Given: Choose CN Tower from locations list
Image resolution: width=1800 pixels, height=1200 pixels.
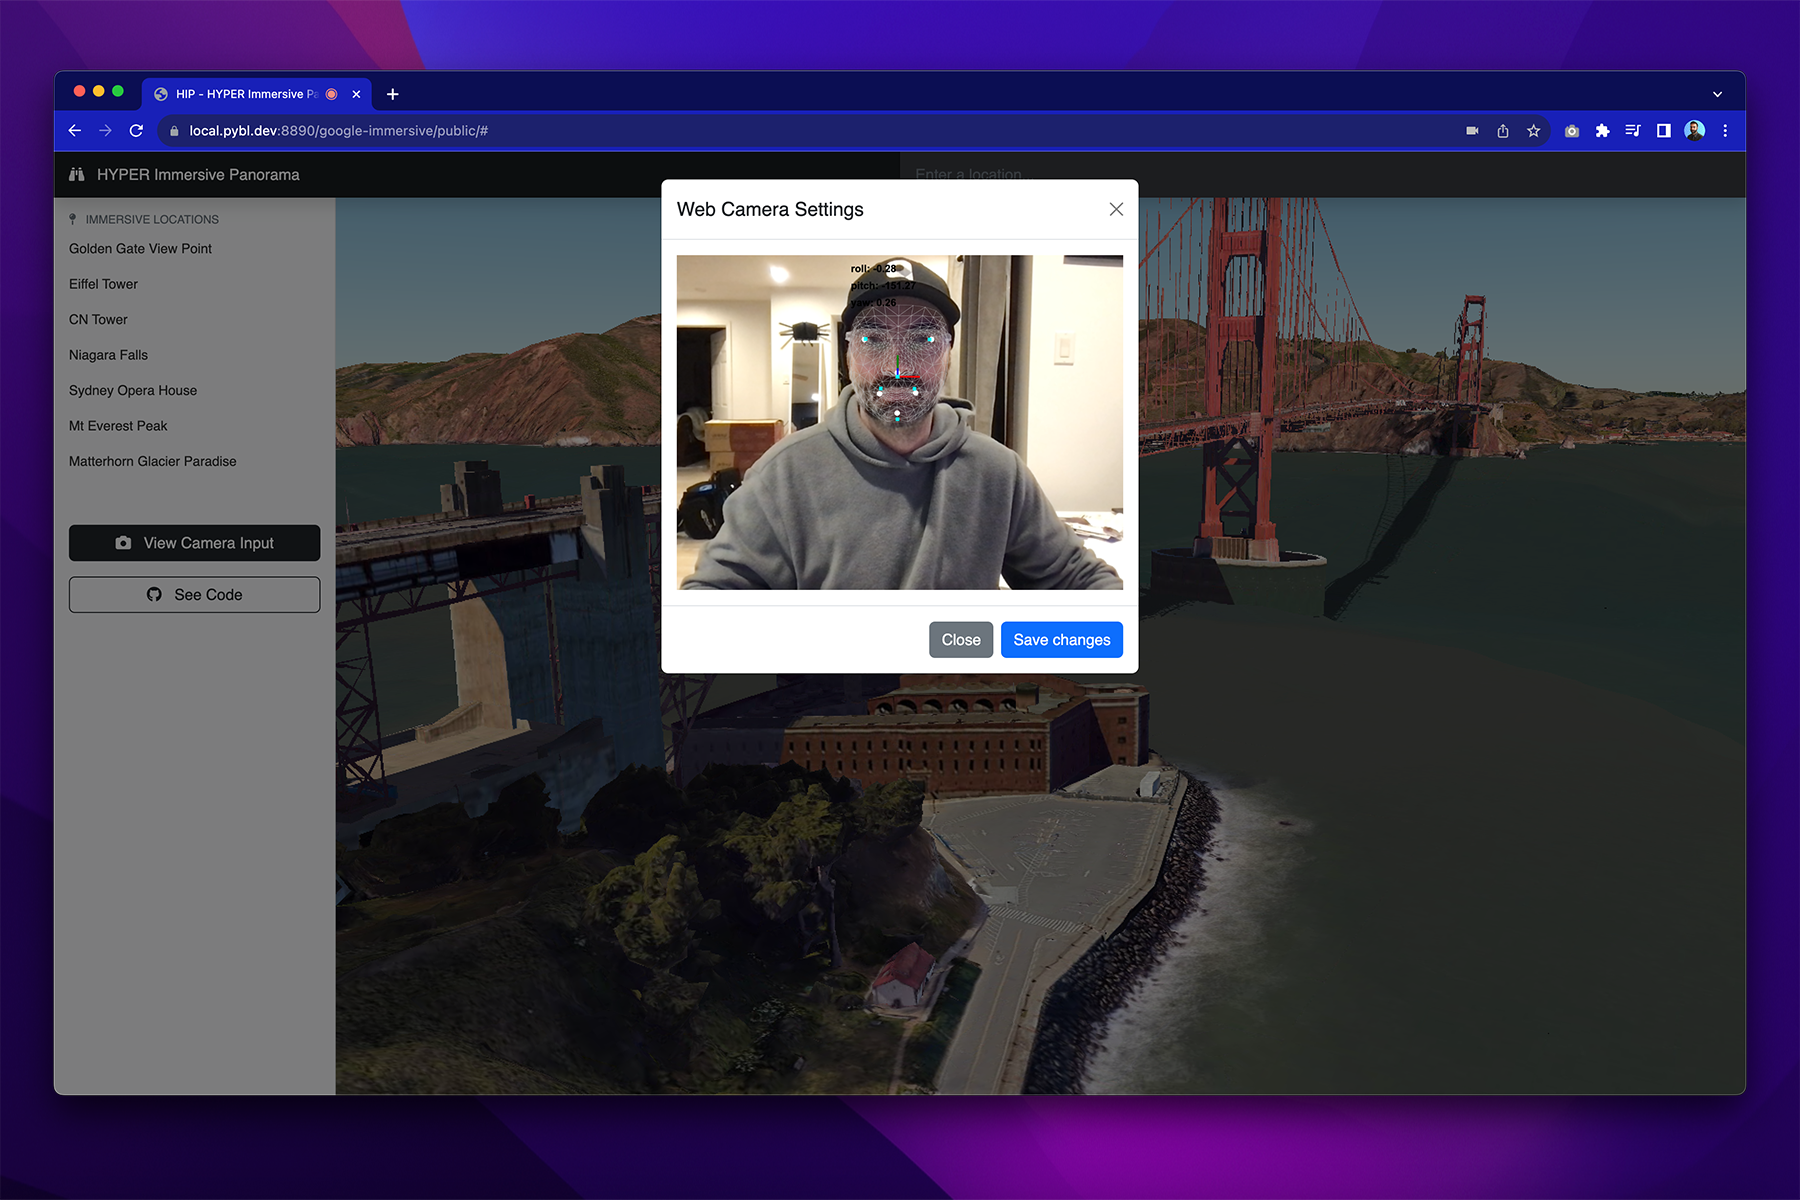Looking at the screenshot, I should 98,320.
